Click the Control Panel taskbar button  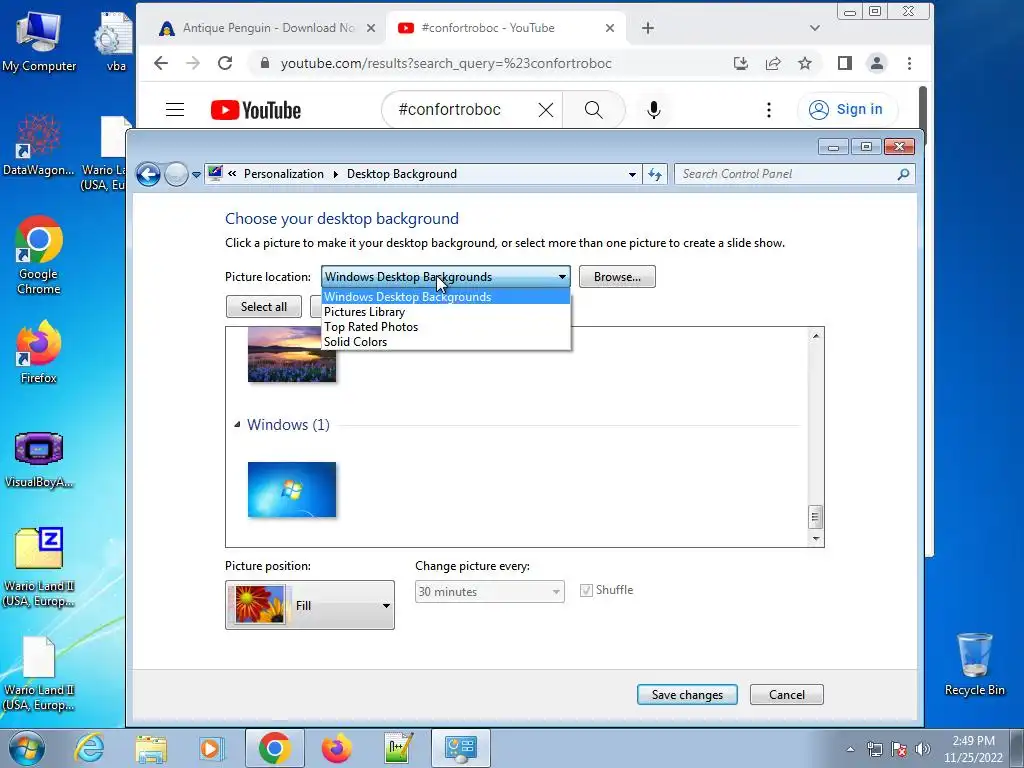[x=460, y=748]
